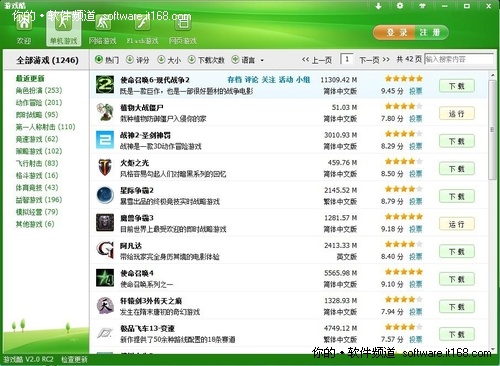Download 使命召唤6-现代战争2 with 下载 button
Viewport: 500px width, 366px height.
click(457, 86)
